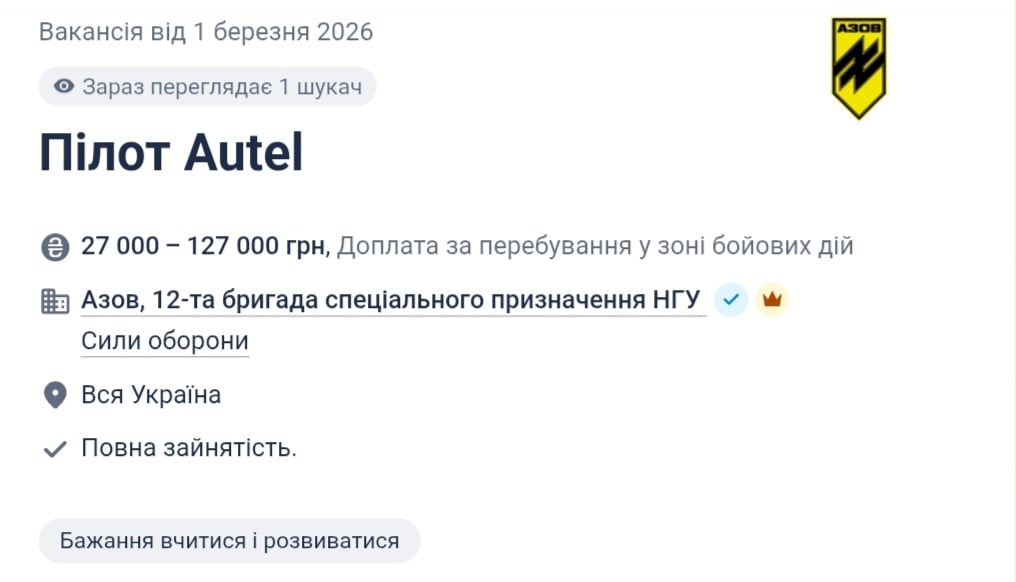Toggle the viewers indicator badge
The height and width of the screenshot is (582, 1016).
[x=207, y=86]
